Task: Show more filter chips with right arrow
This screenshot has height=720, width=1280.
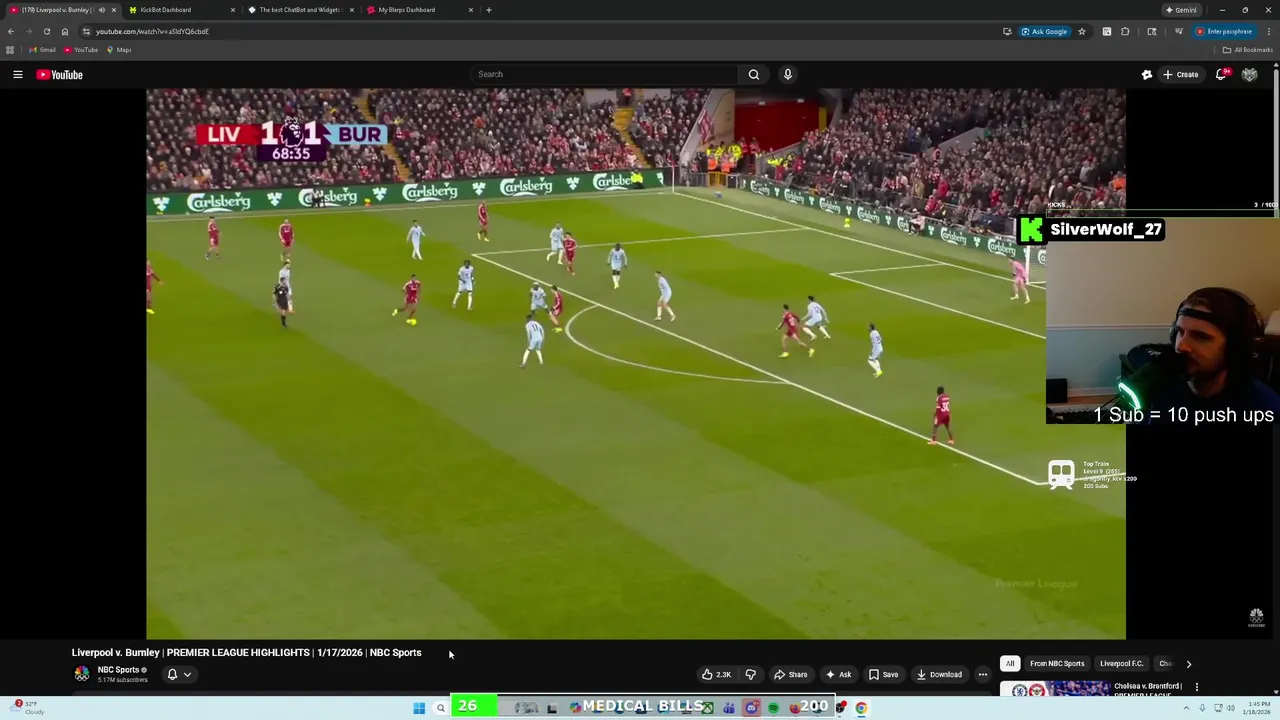Action: (x=1189, y=664)
